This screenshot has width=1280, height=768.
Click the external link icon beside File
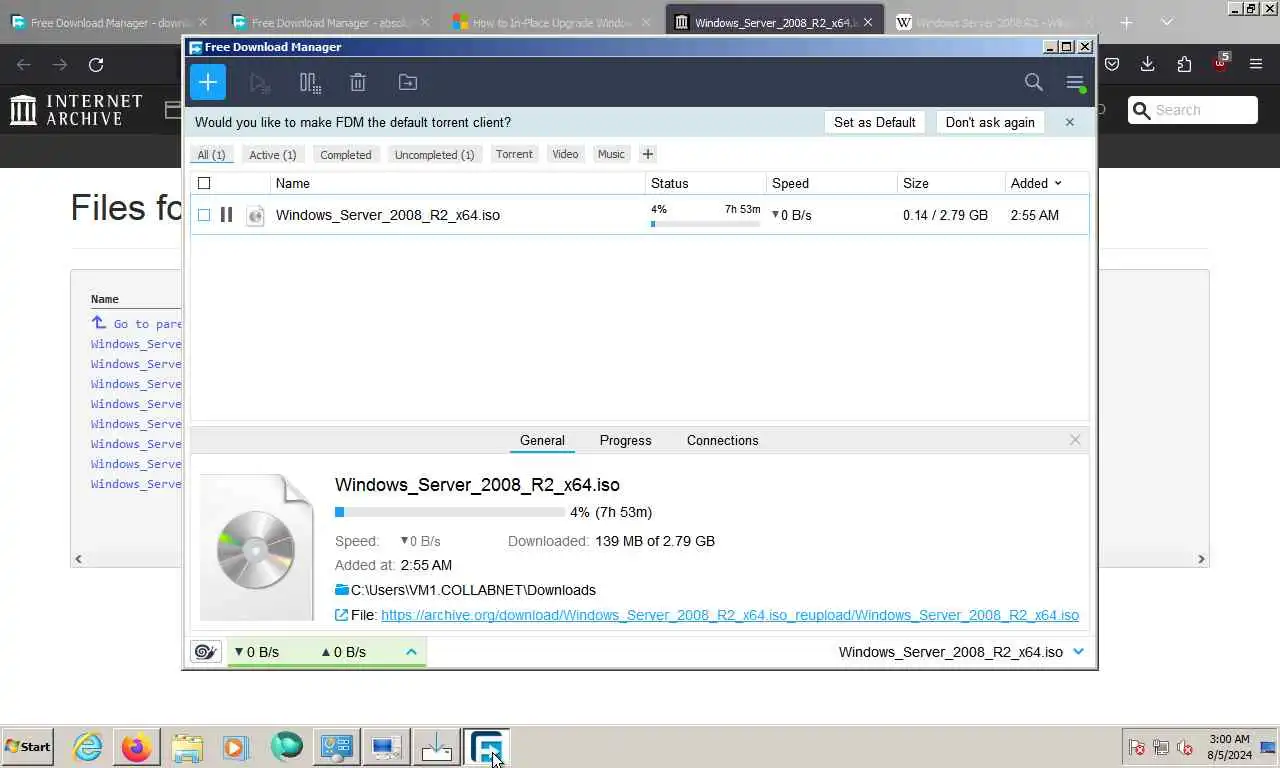click(342, 615)
